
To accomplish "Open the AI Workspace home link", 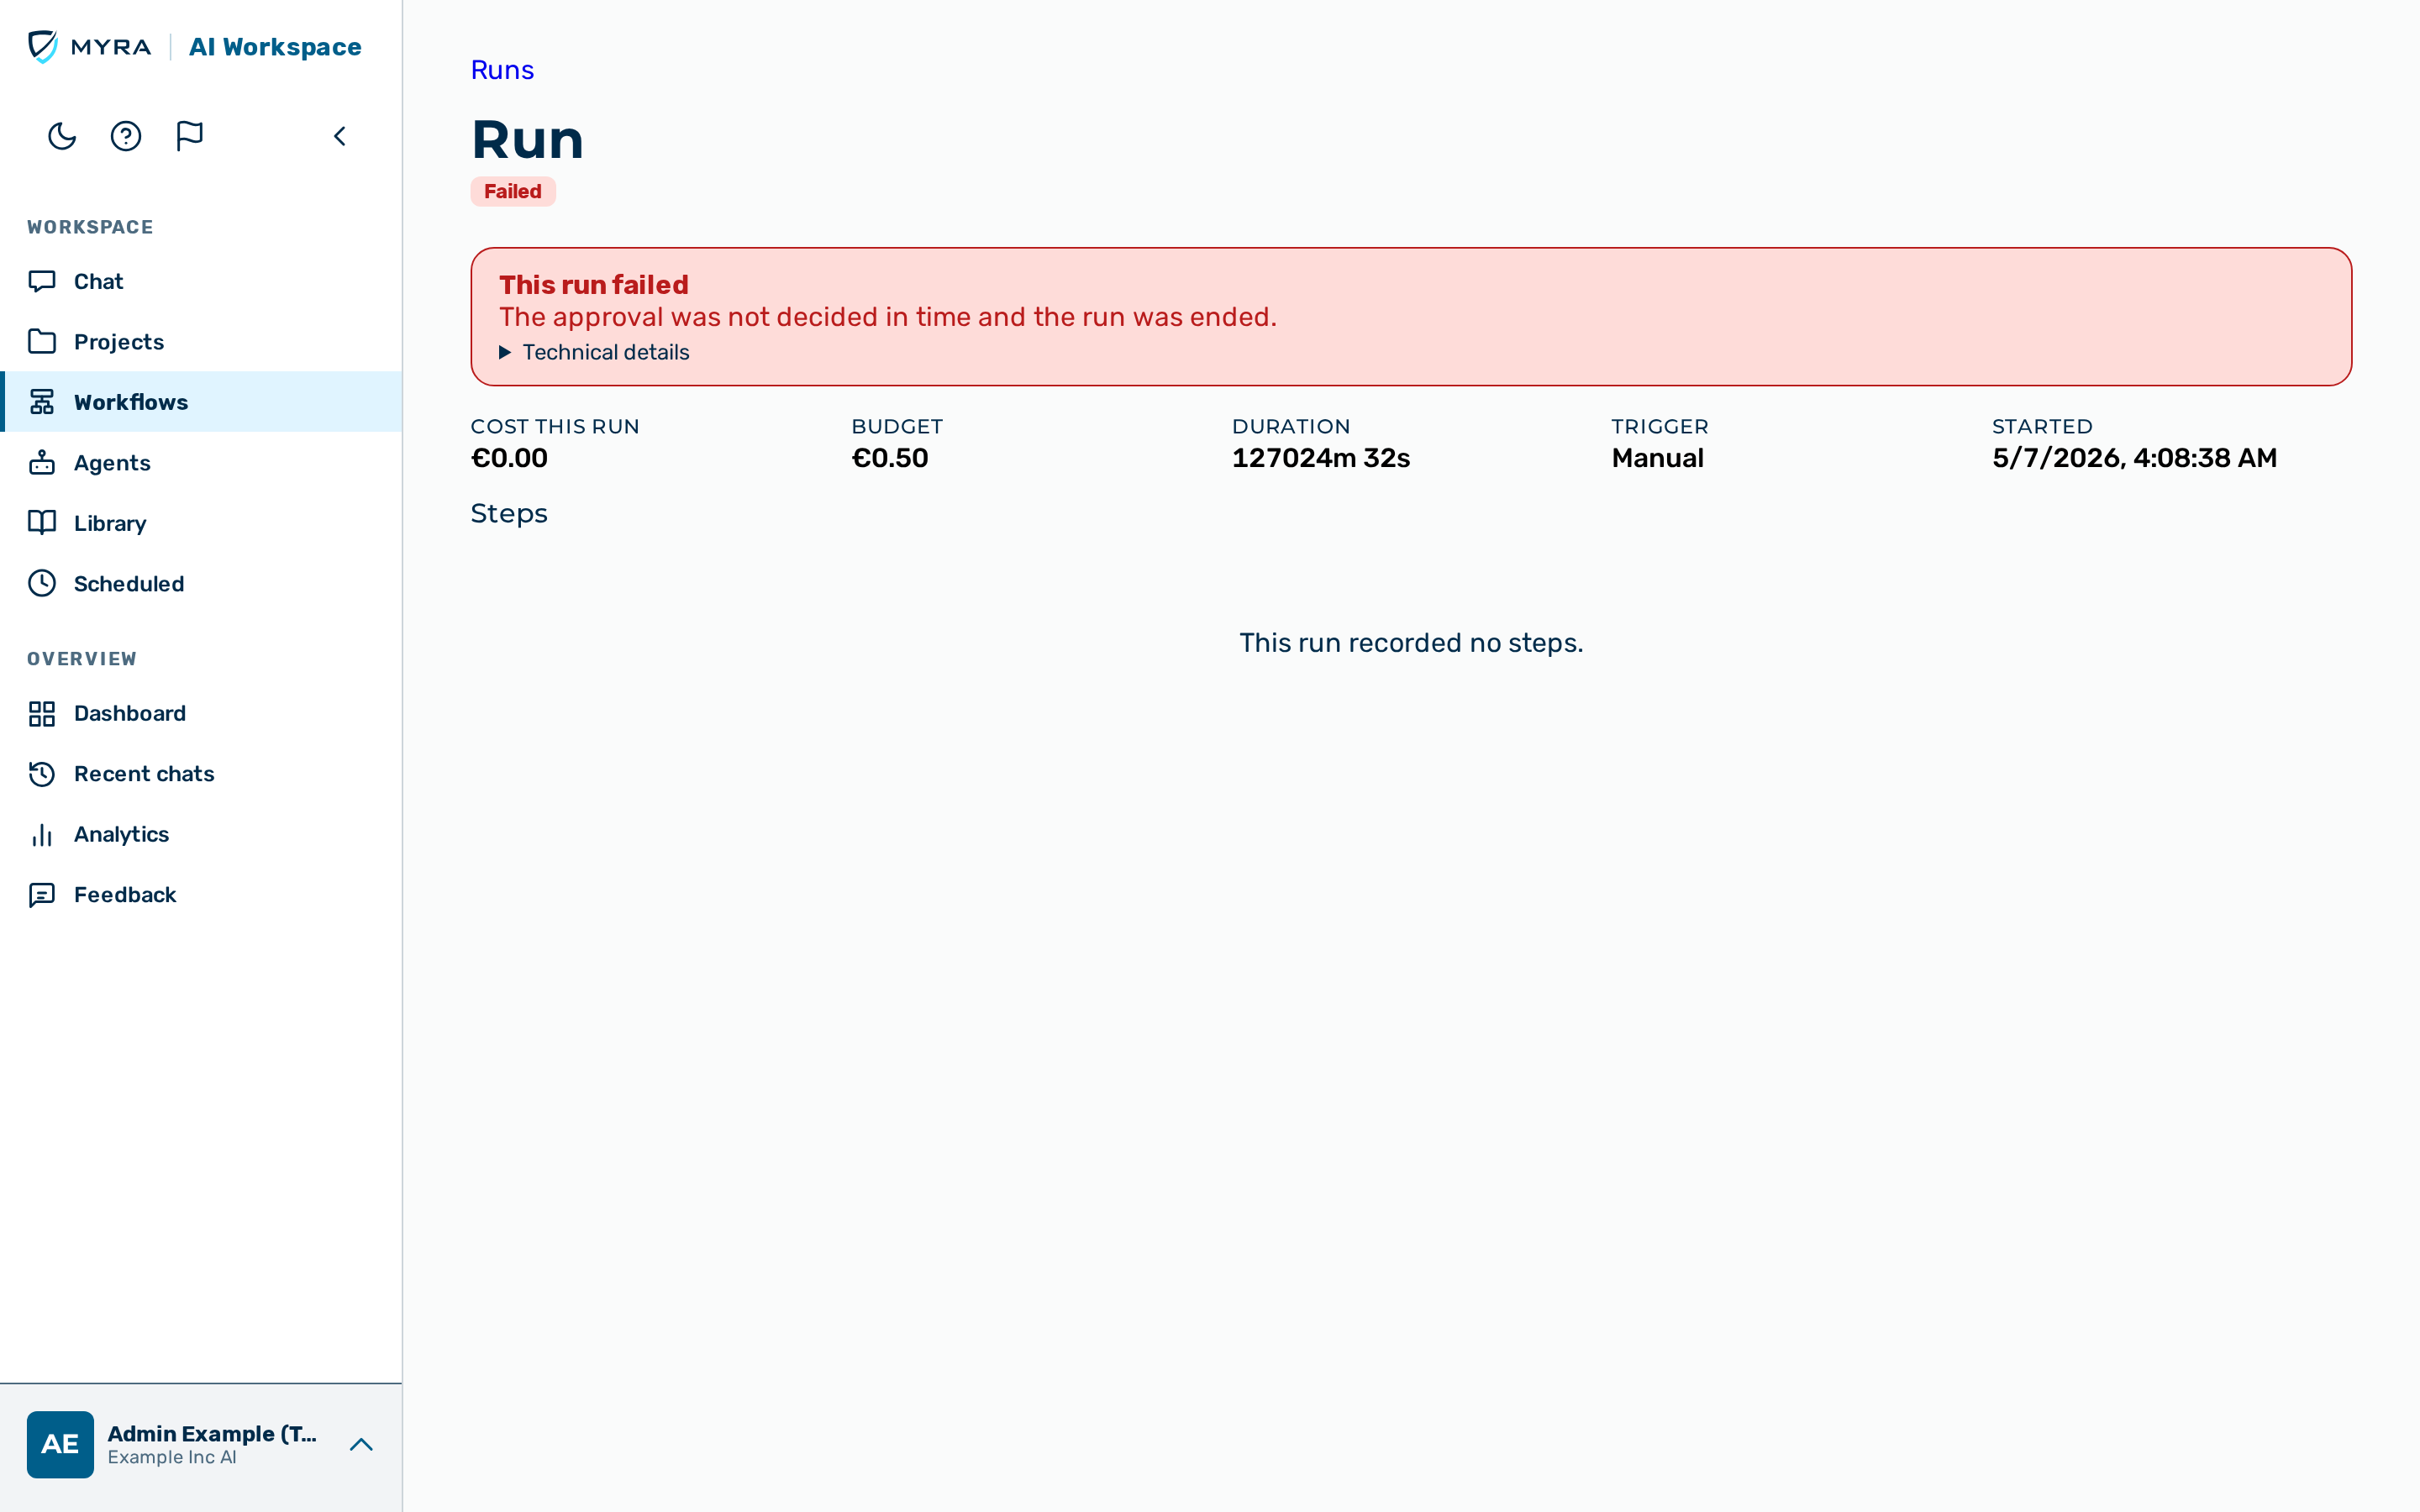I will (275, 47).
